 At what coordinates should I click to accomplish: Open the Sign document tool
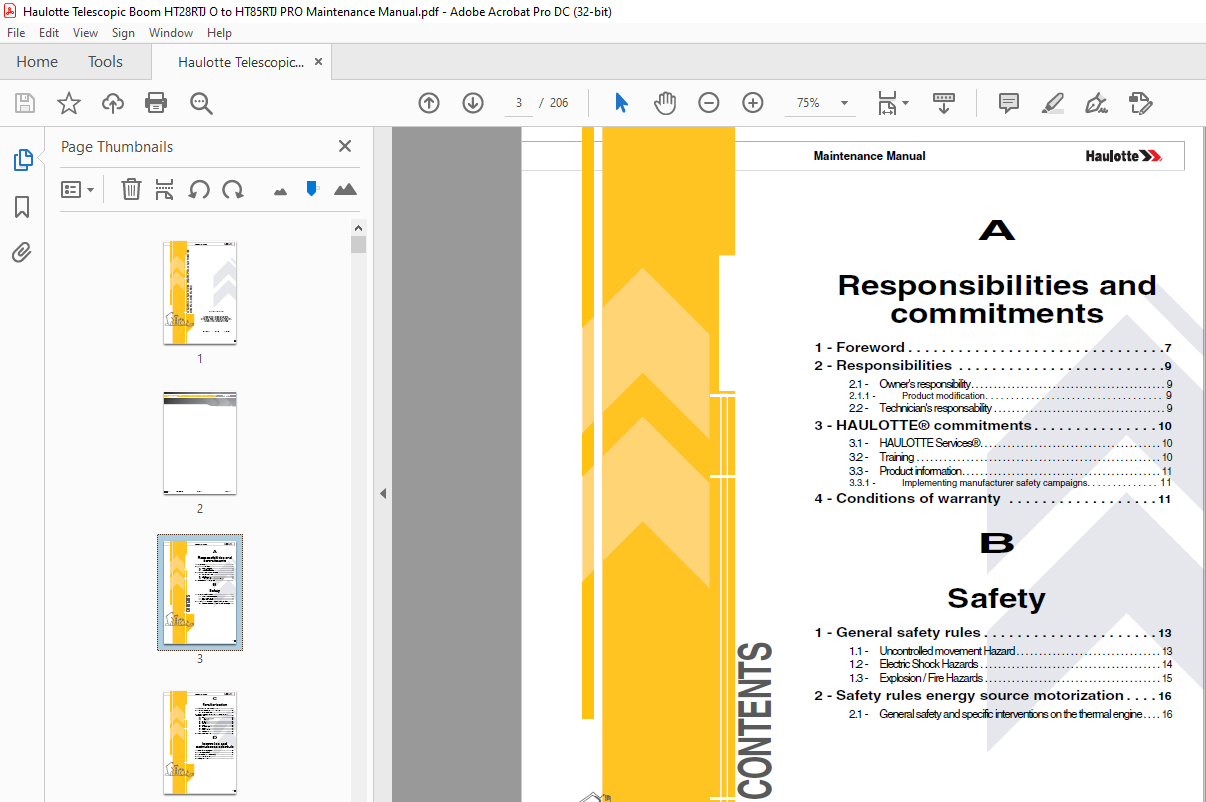(x=1096, y=103)
